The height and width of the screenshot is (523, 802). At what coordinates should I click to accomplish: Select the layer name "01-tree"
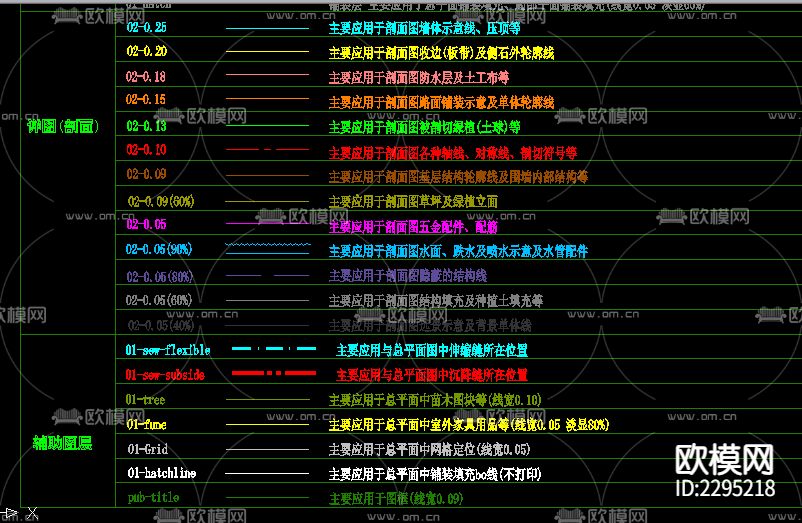click(x=146, y=399)
